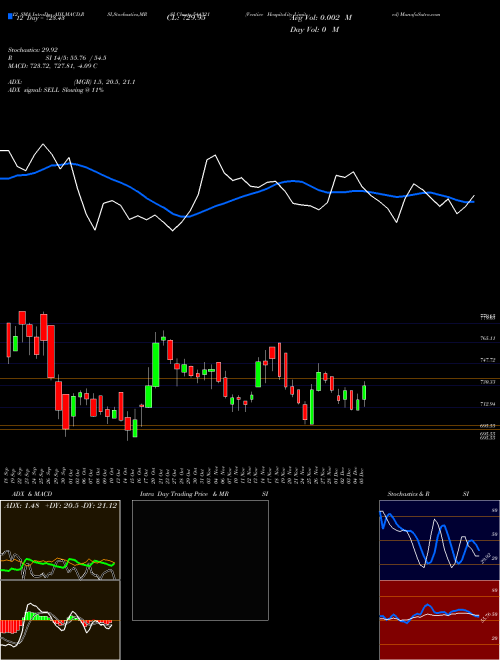Click the last green candlestick on the price chart
Image resolution: width=500 pixels, height=660 pixels.
364,393
